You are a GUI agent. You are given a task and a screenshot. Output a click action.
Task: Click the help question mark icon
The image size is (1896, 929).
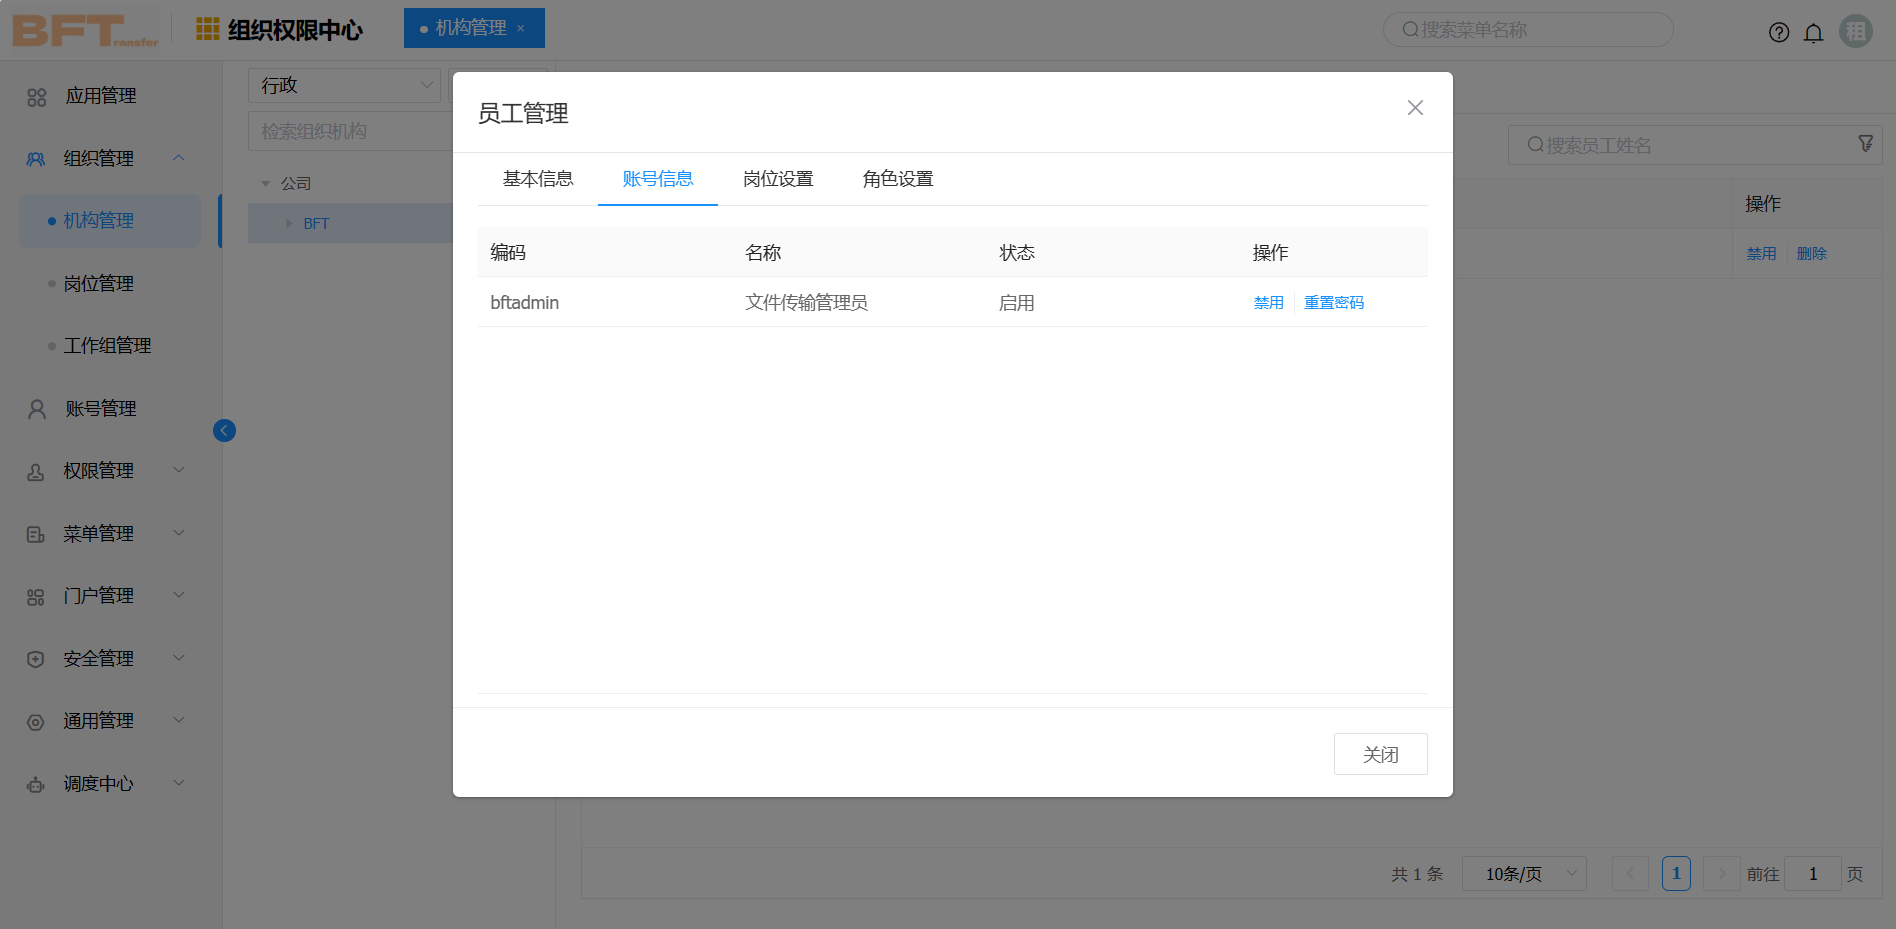click(1778, 32)
